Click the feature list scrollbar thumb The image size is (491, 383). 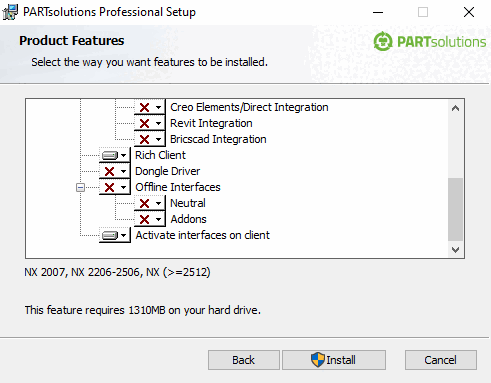[455, 209]
